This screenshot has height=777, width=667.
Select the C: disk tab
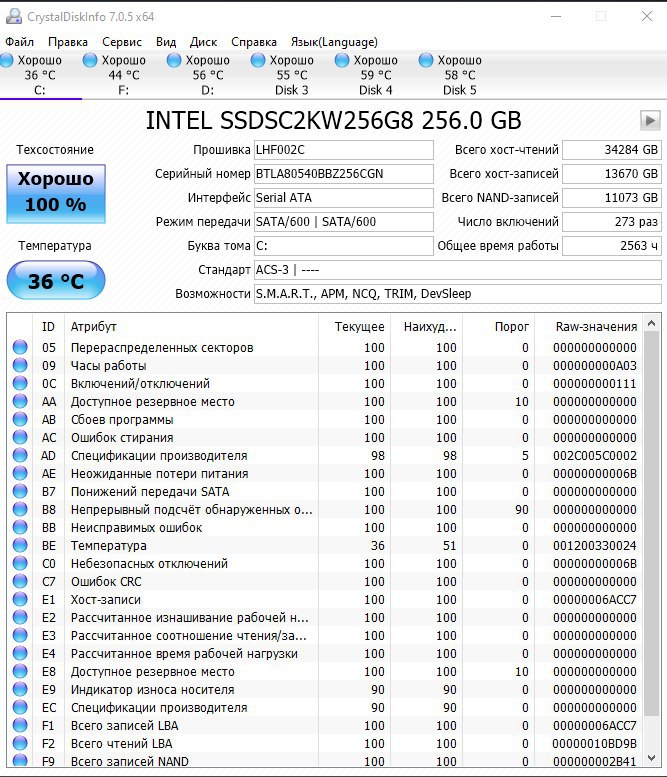(40, 75)
